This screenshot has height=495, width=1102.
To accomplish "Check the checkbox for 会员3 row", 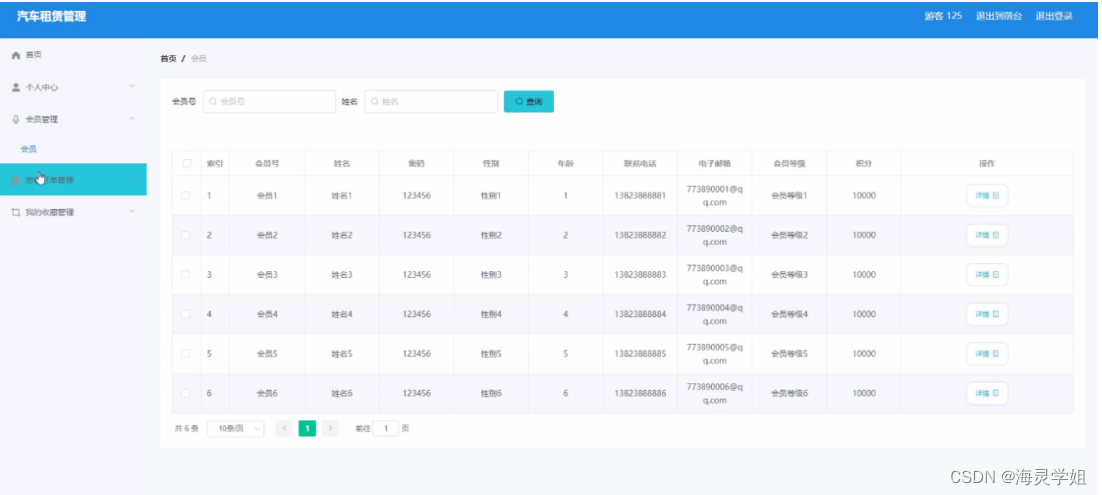I will pyautogui.click(x=186, y=274).
